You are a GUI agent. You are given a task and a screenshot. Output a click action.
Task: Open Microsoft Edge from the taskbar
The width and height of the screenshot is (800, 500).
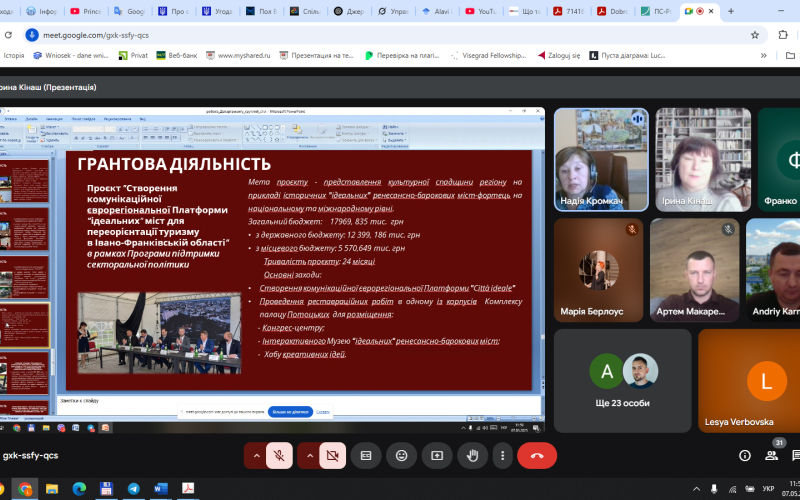coord(79,489)
